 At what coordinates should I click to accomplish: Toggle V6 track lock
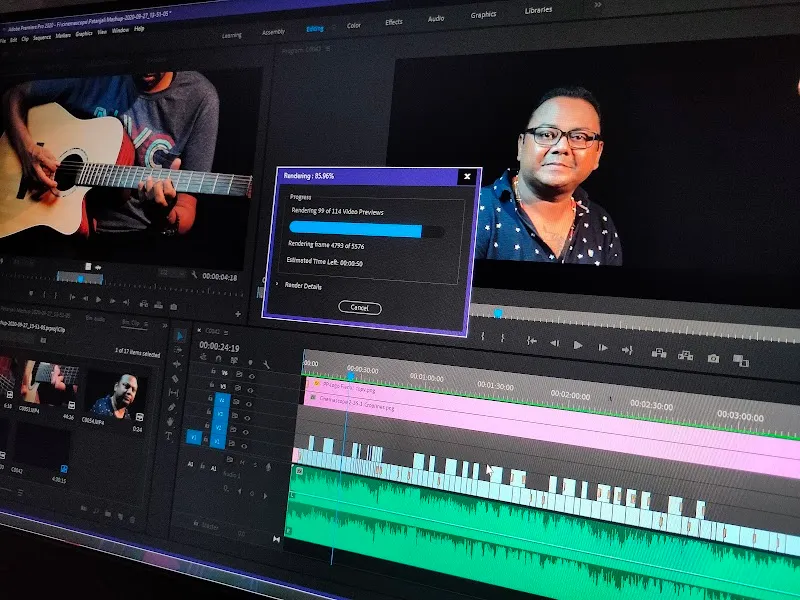click(x=213, y=371)
